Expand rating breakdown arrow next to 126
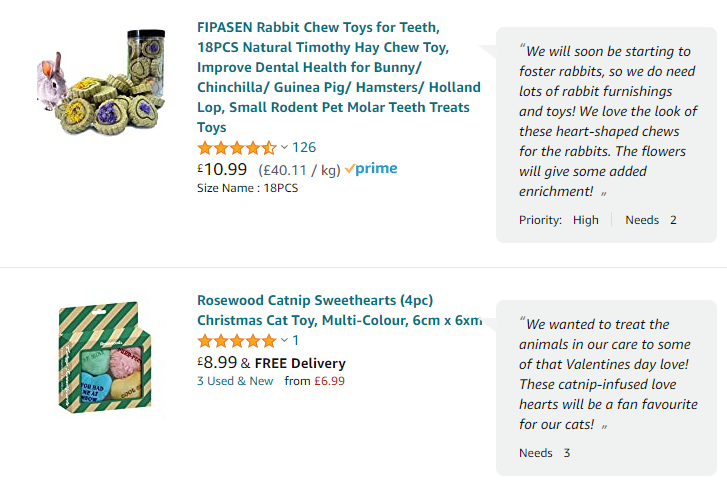 click(284, 148)
